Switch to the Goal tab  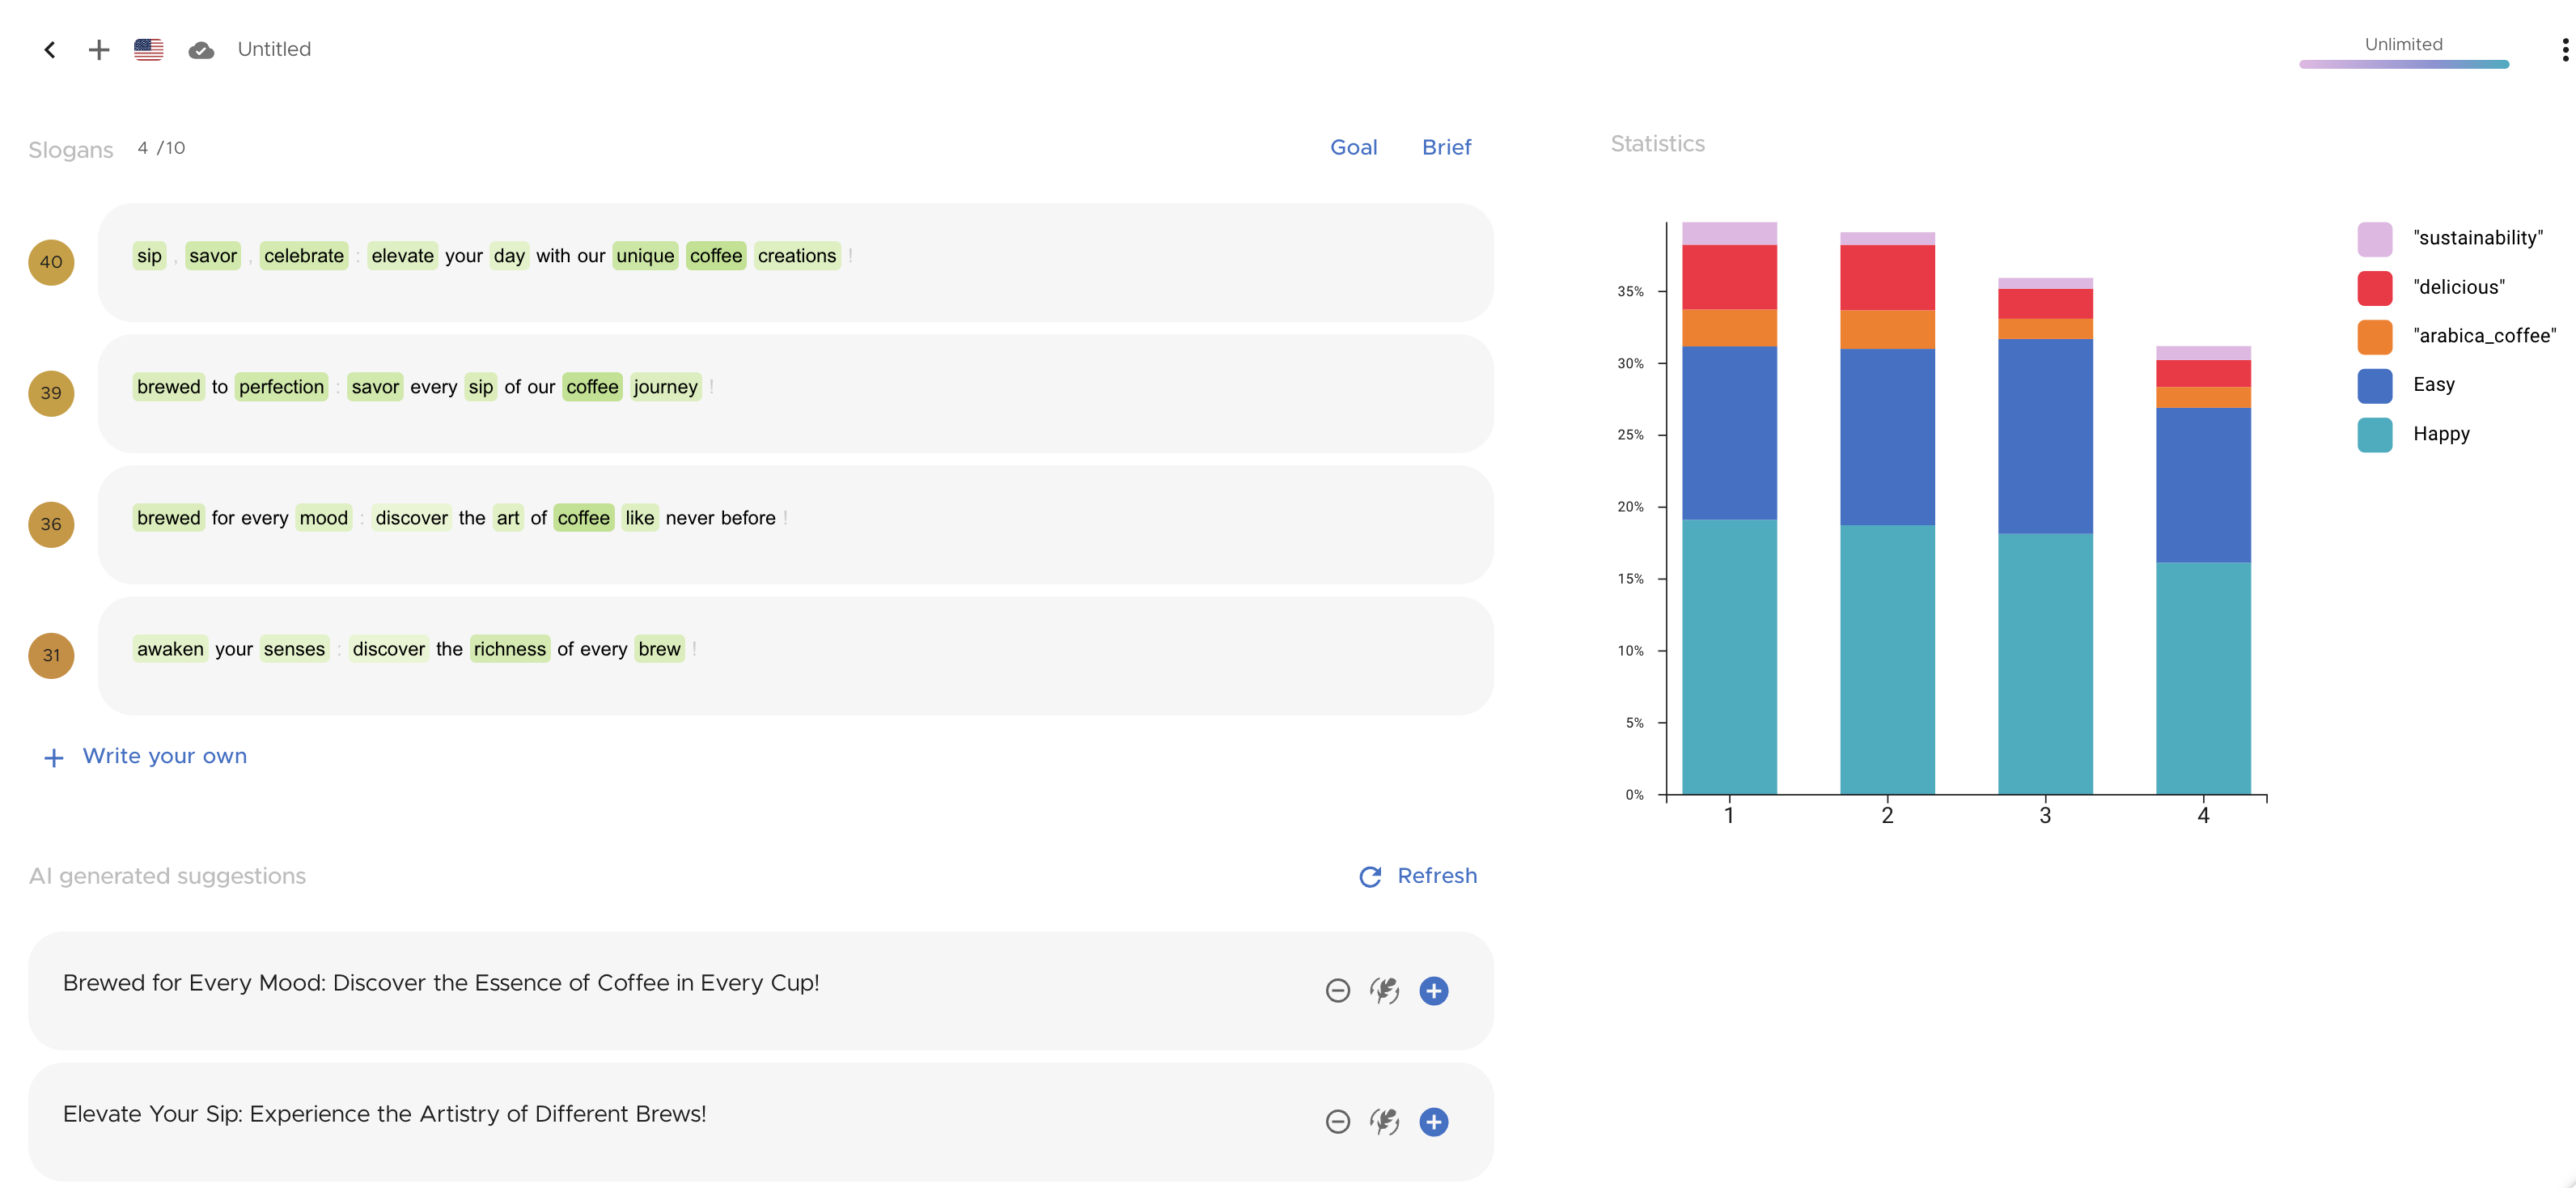(1353, 147)
